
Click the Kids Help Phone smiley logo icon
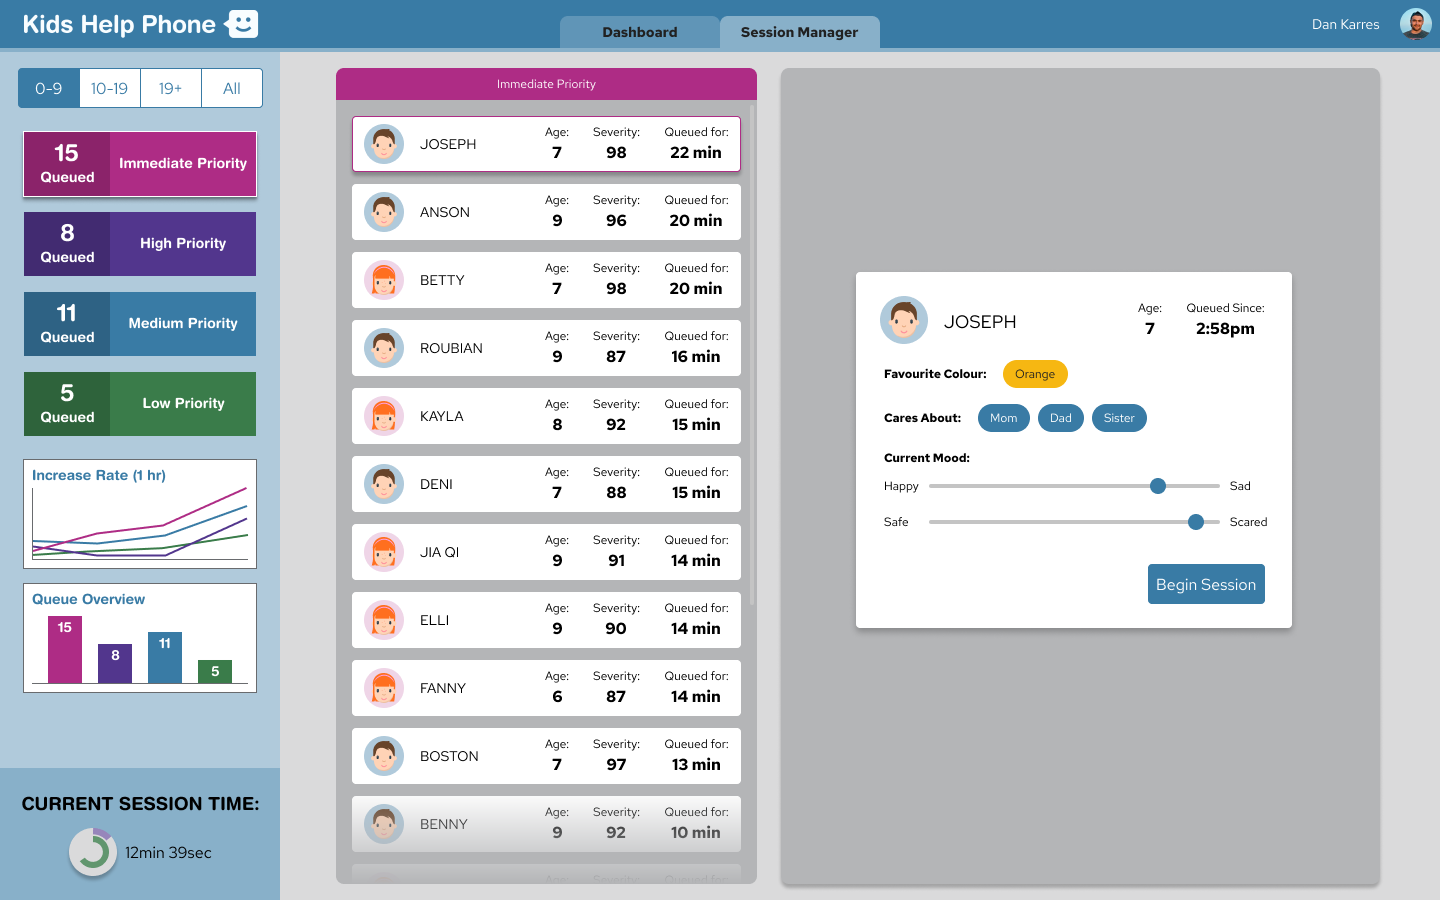point(241,24)
